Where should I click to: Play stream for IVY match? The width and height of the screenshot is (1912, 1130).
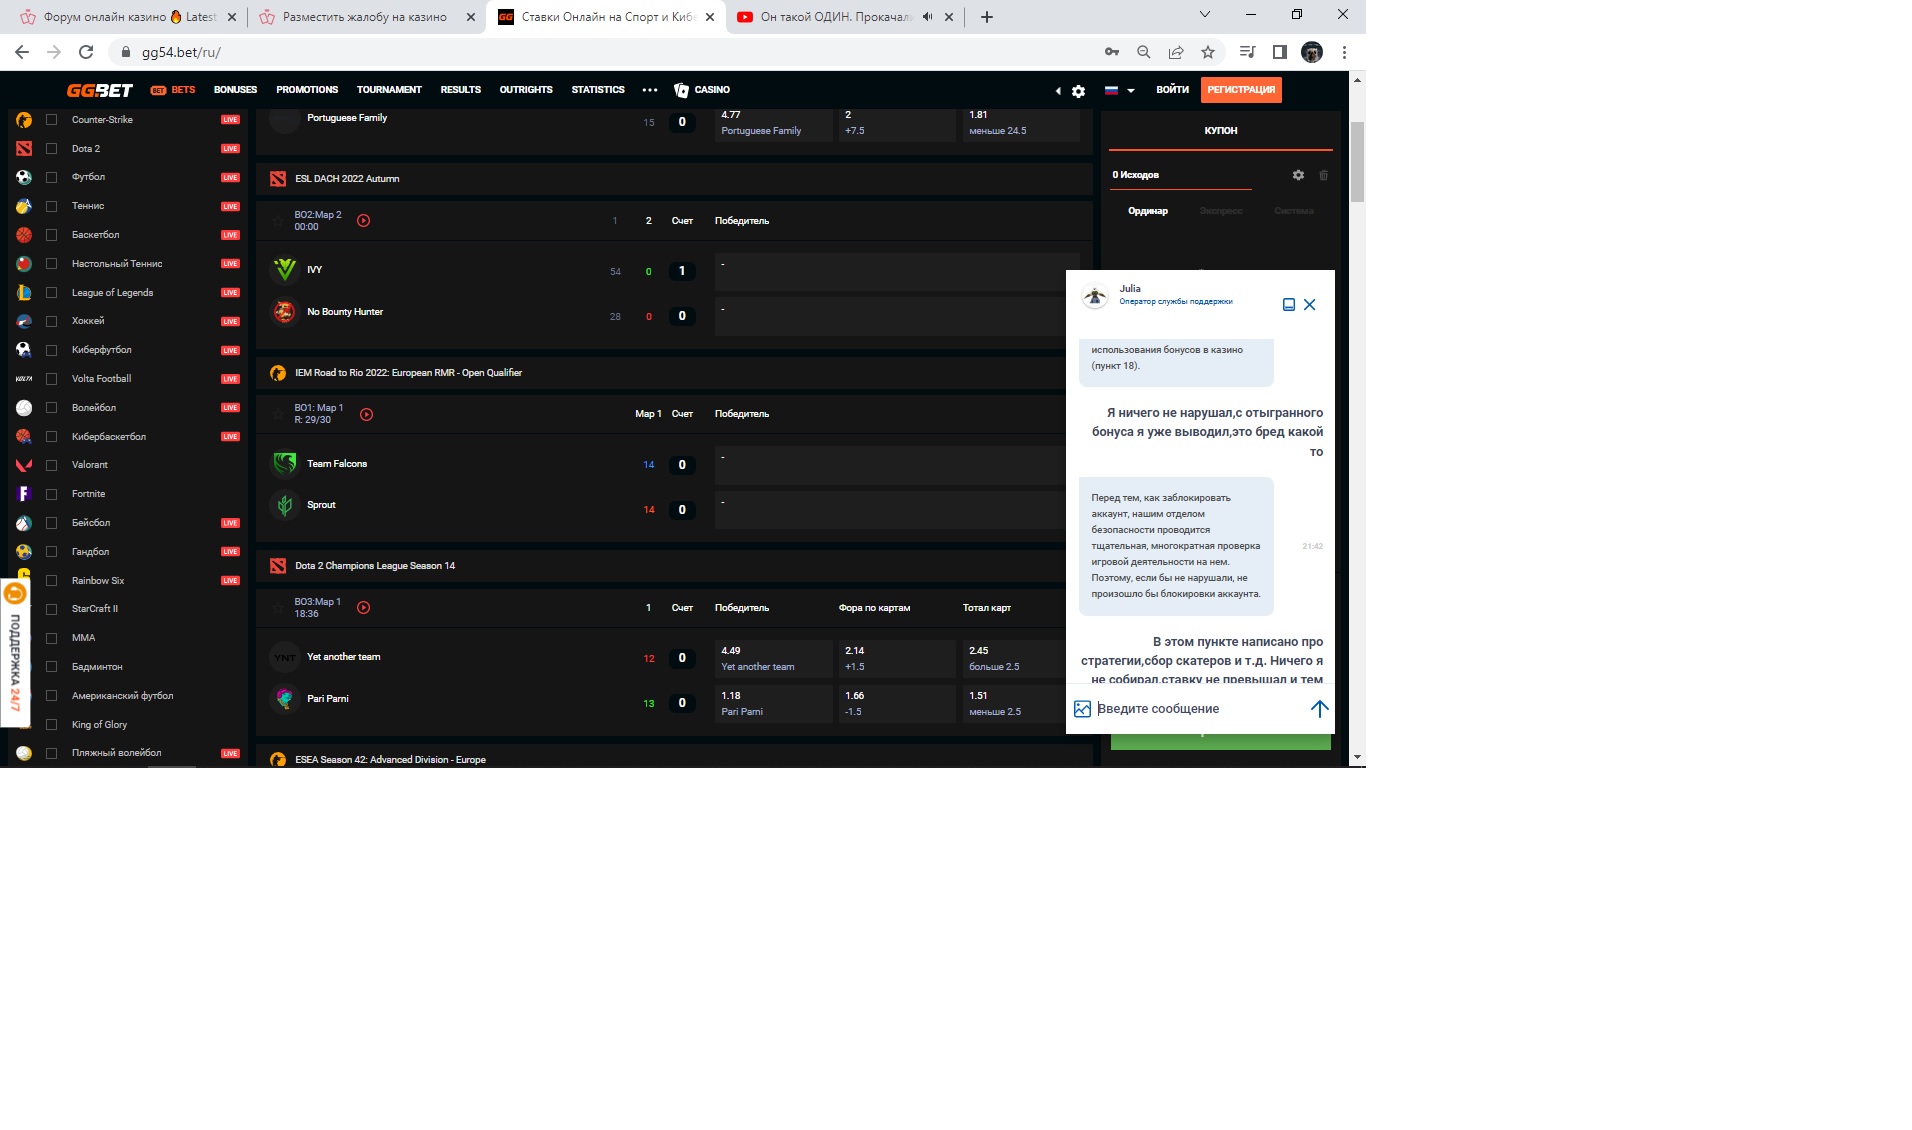[x=363, y=221]
